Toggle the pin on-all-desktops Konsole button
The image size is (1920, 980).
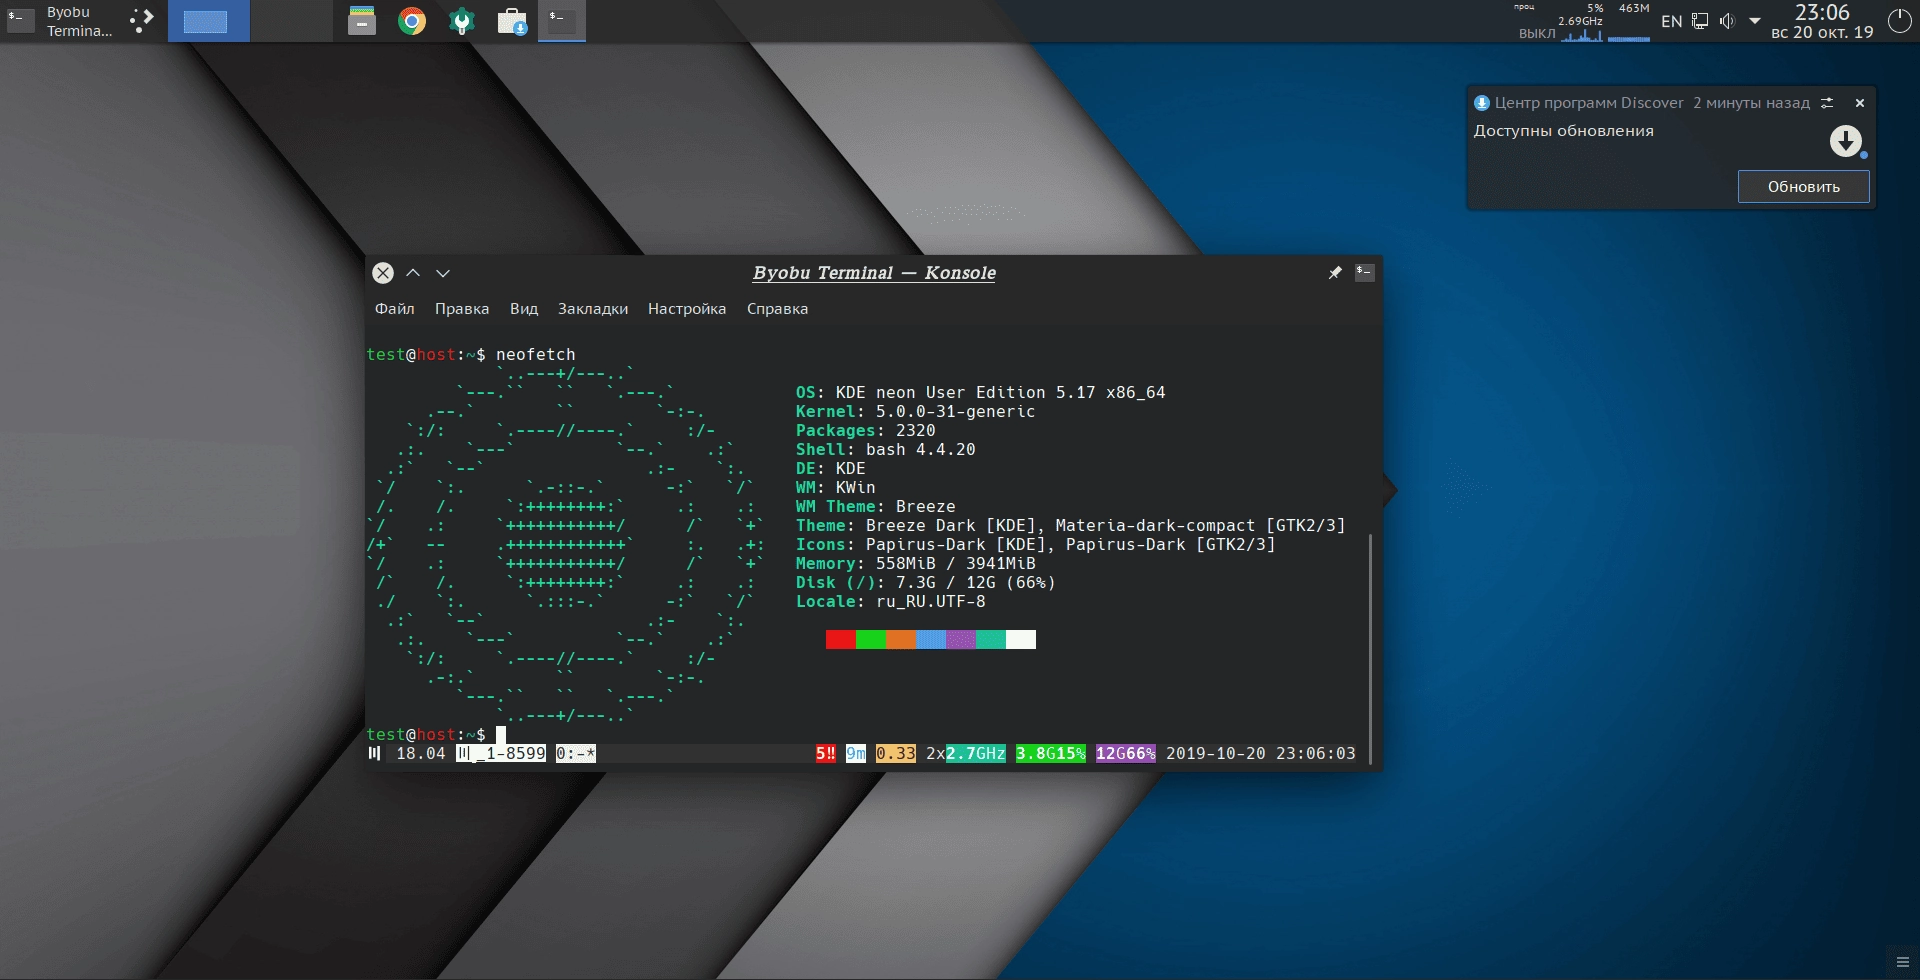click(1334, 273)
